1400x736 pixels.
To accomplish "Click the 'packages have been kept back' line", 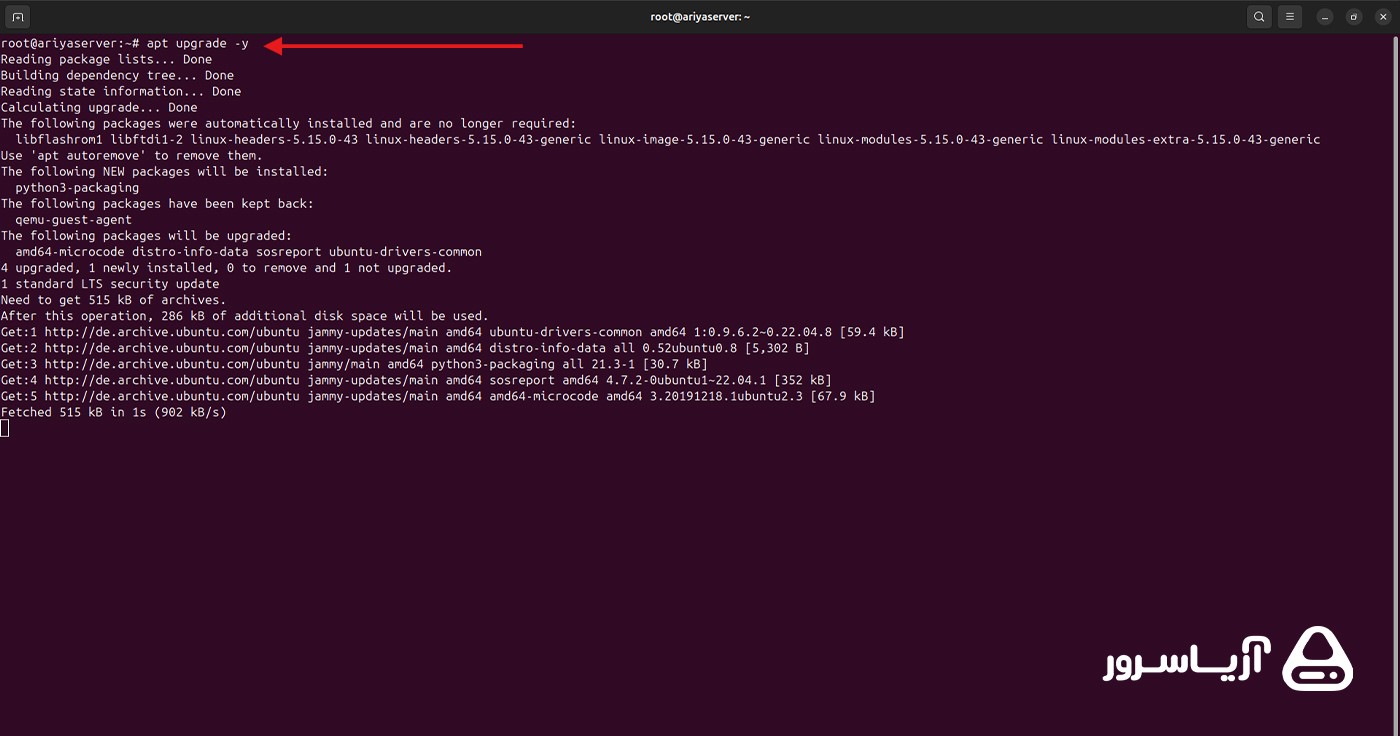I will [x=157, y=203].
